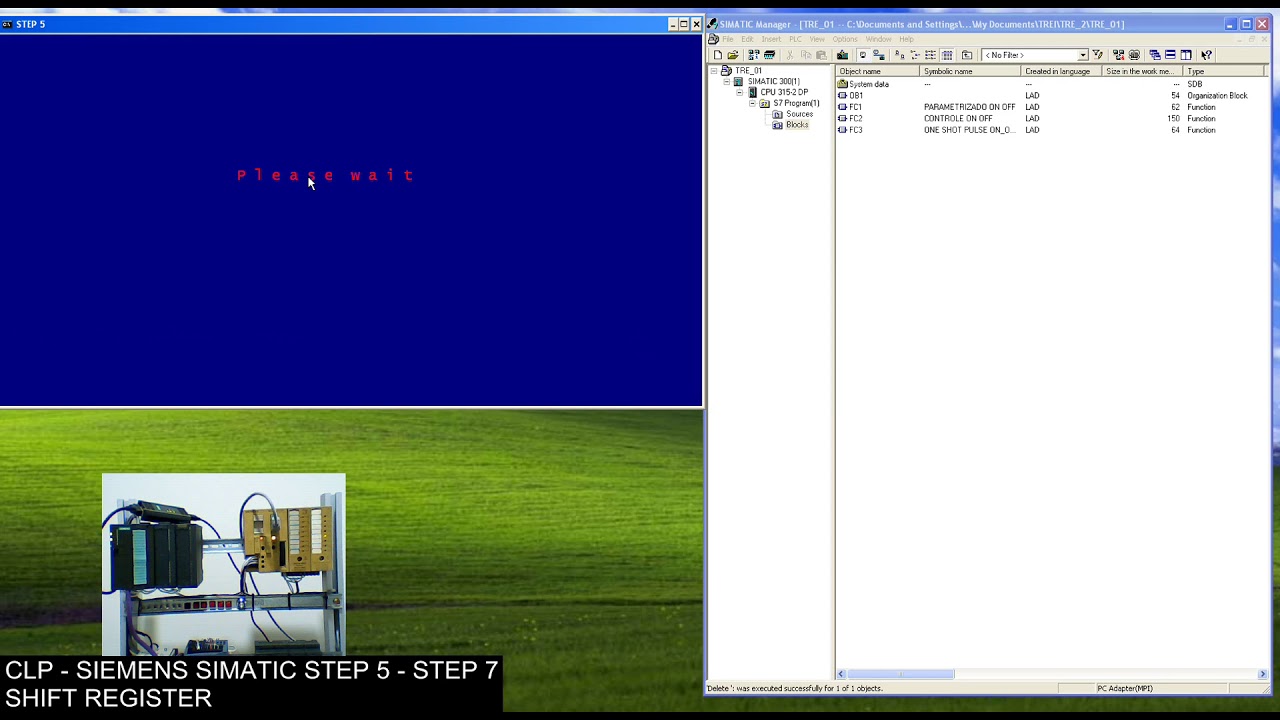
Task: Click the S7 Memory Card toolbar icon
Action: coord(769,55)
